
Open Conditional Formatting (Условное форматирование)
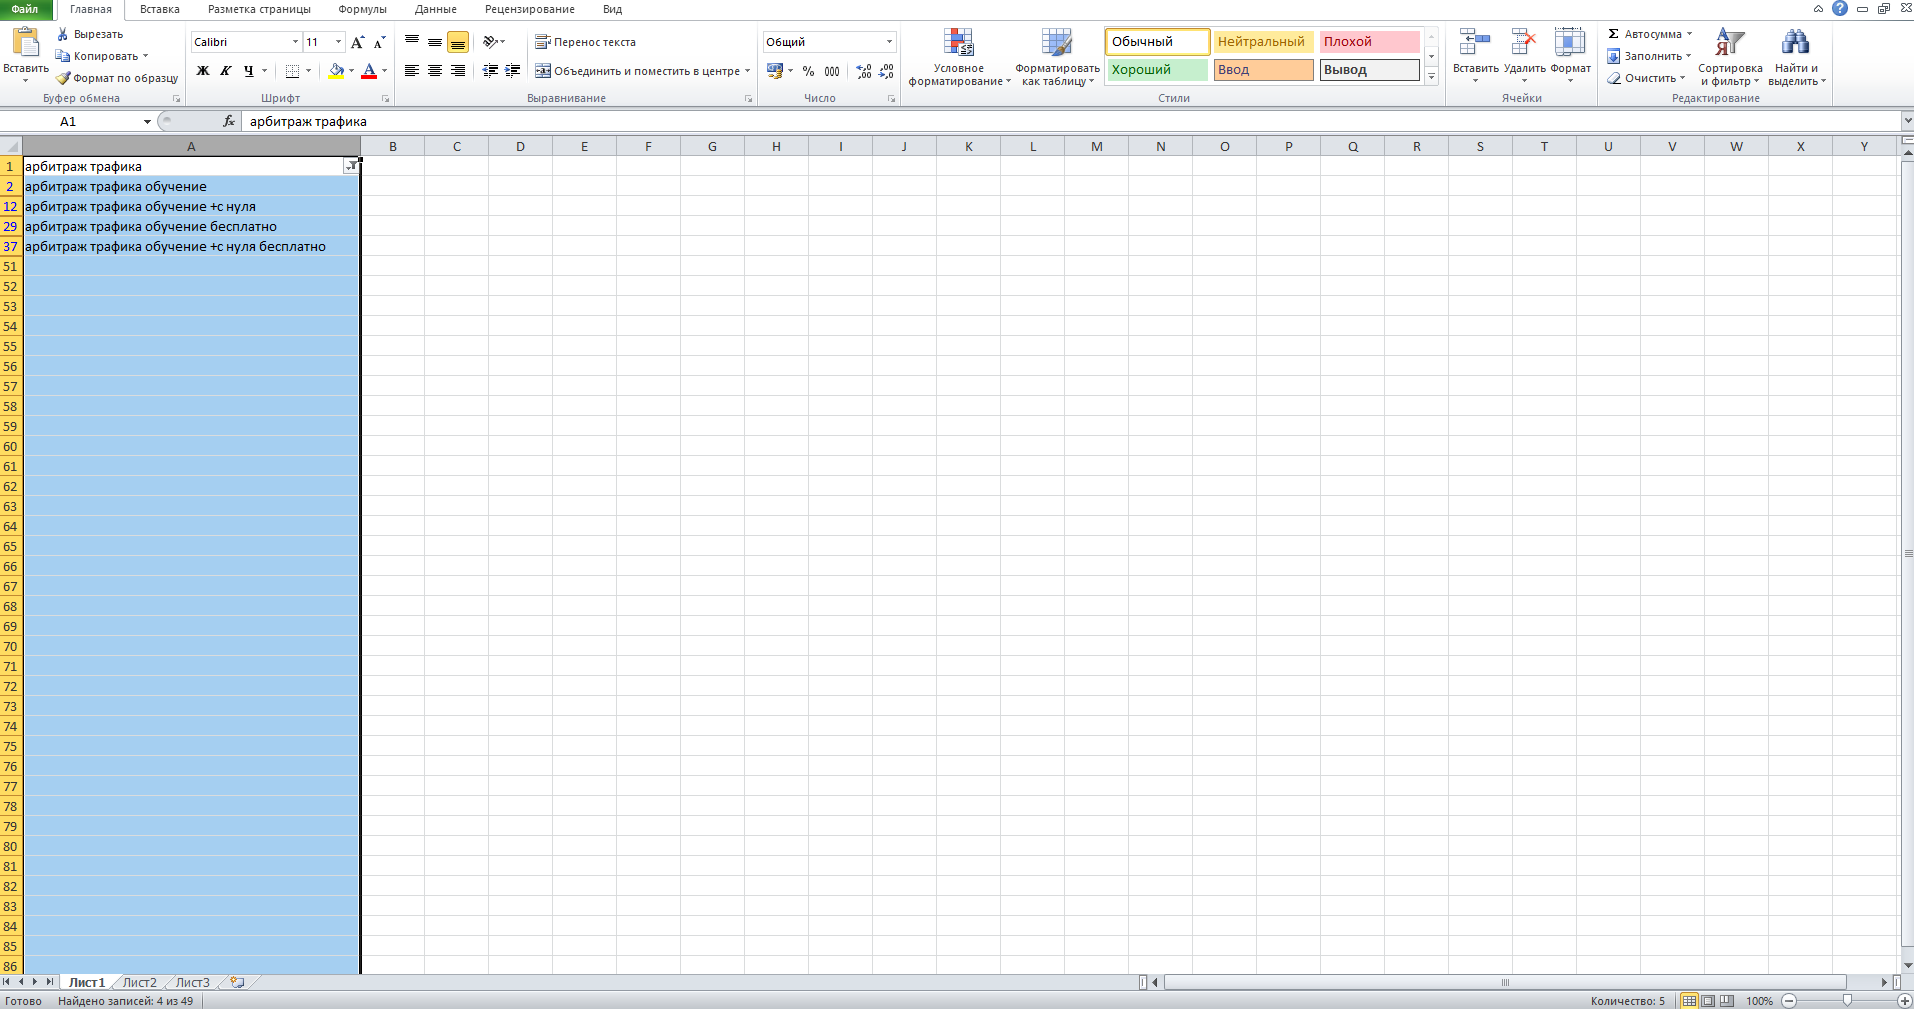[959, 57]
